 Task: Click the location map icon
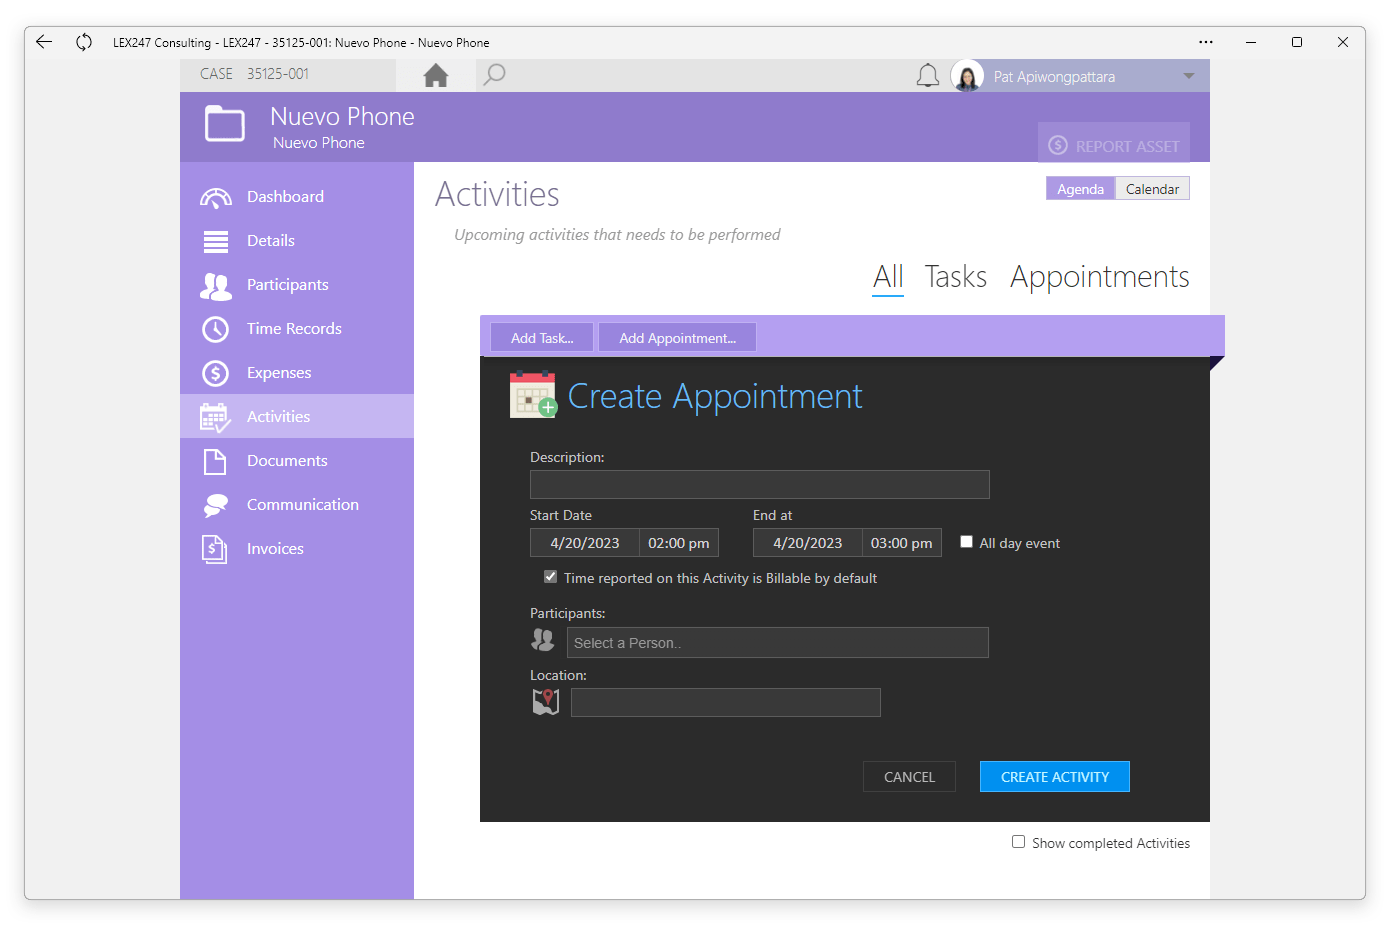point(546,702)
